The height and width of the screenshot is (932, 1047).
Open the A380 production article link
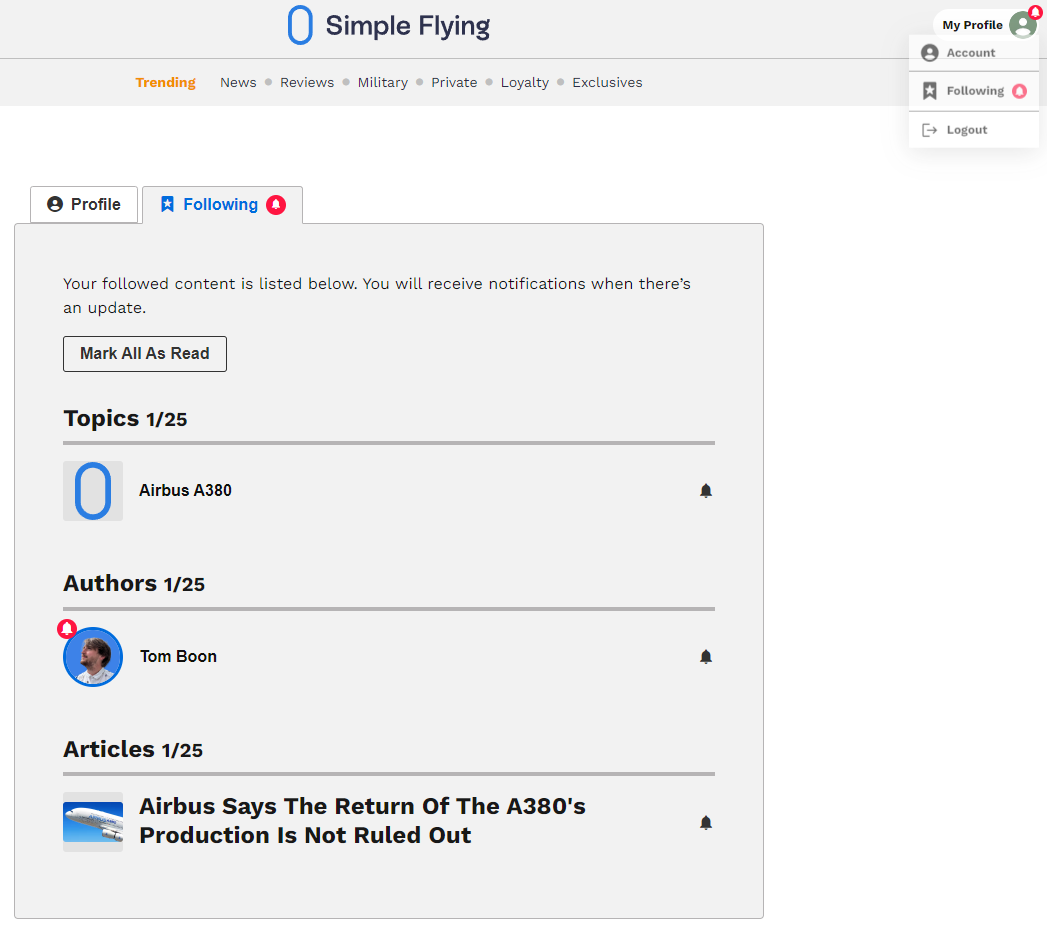(x=363, y=820)
